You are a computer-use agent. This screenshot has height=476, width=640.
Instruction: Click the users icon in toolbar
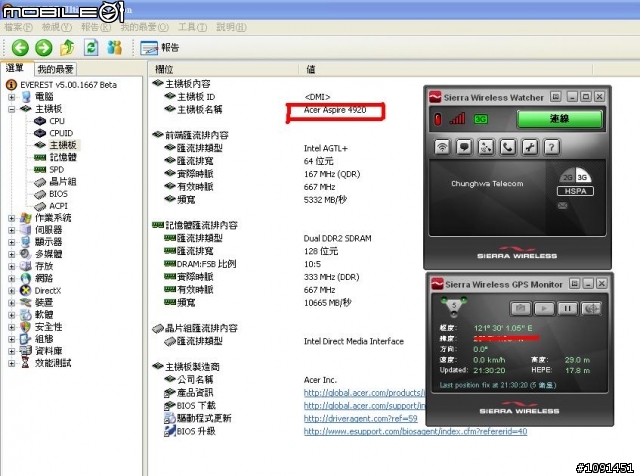point(115,48)
